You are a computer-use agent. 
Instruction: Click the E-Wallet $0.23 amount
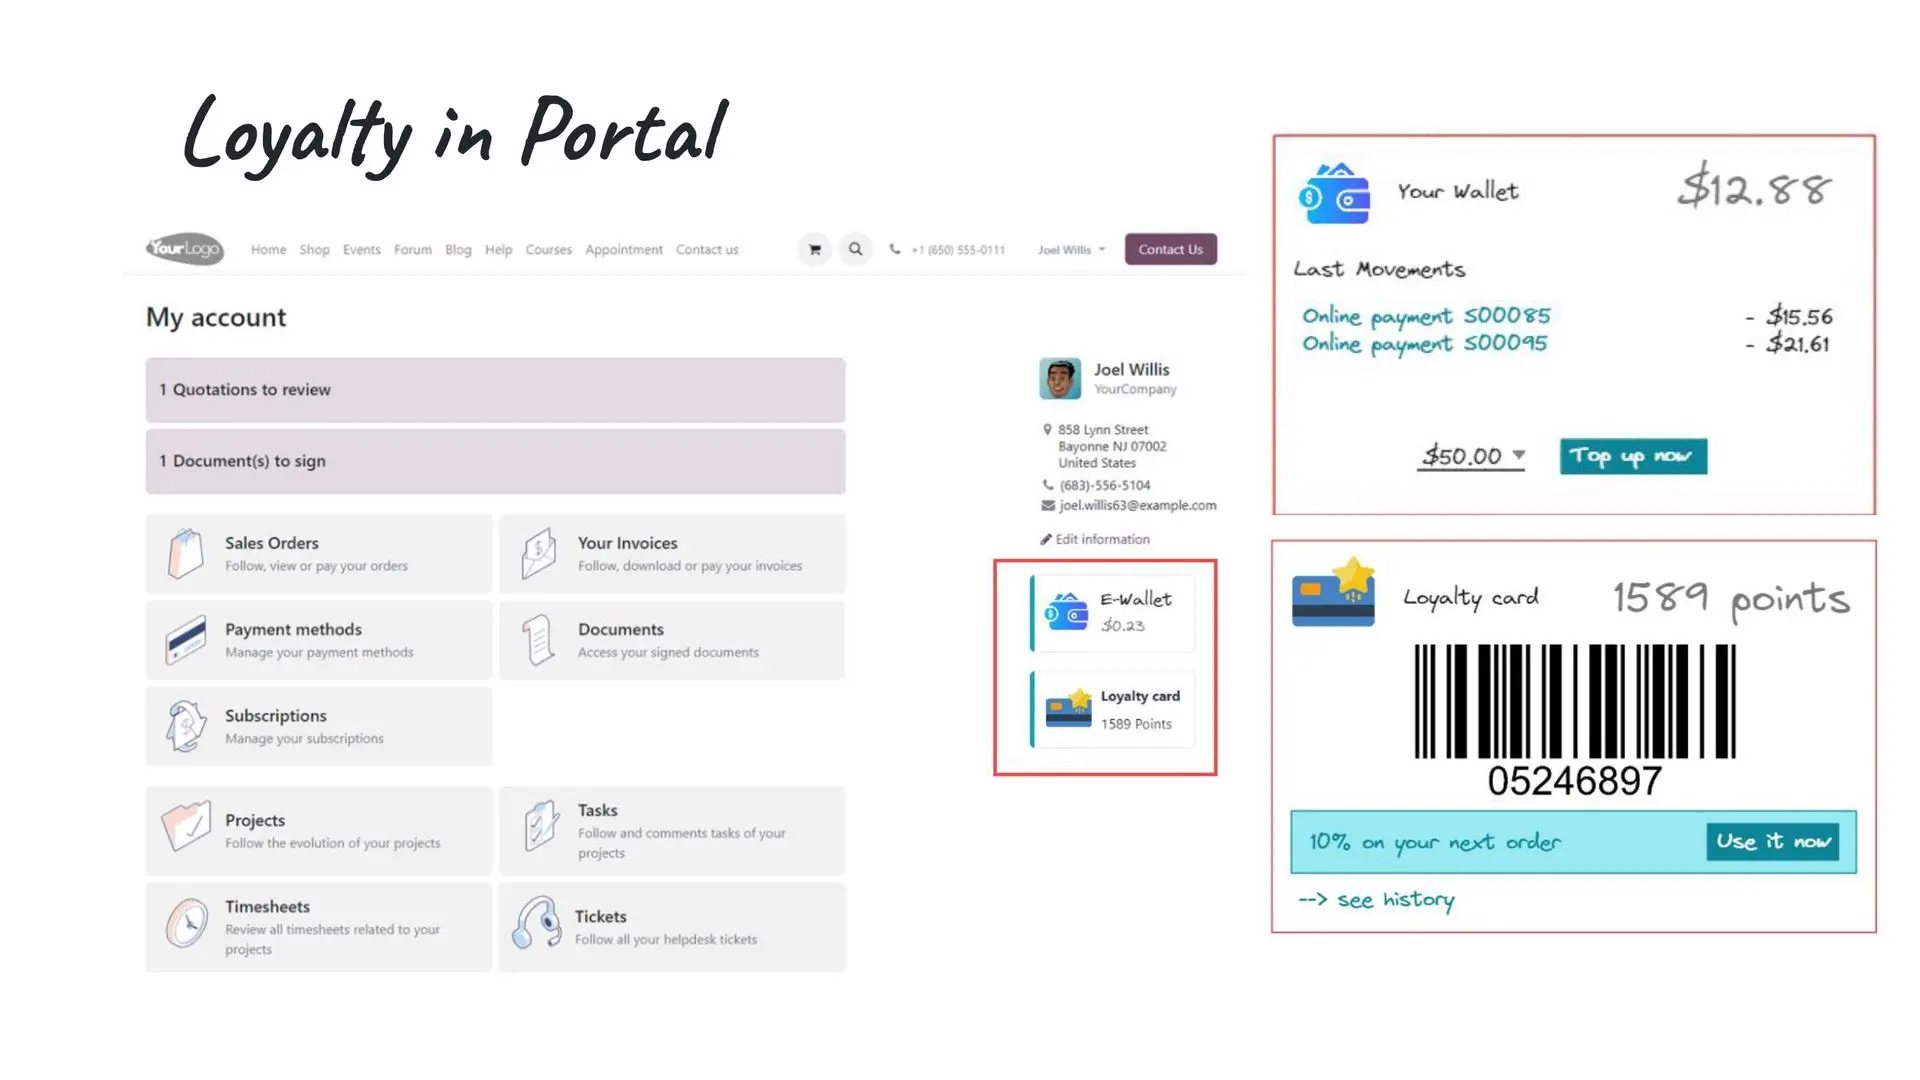click(x=1123, y=626)
